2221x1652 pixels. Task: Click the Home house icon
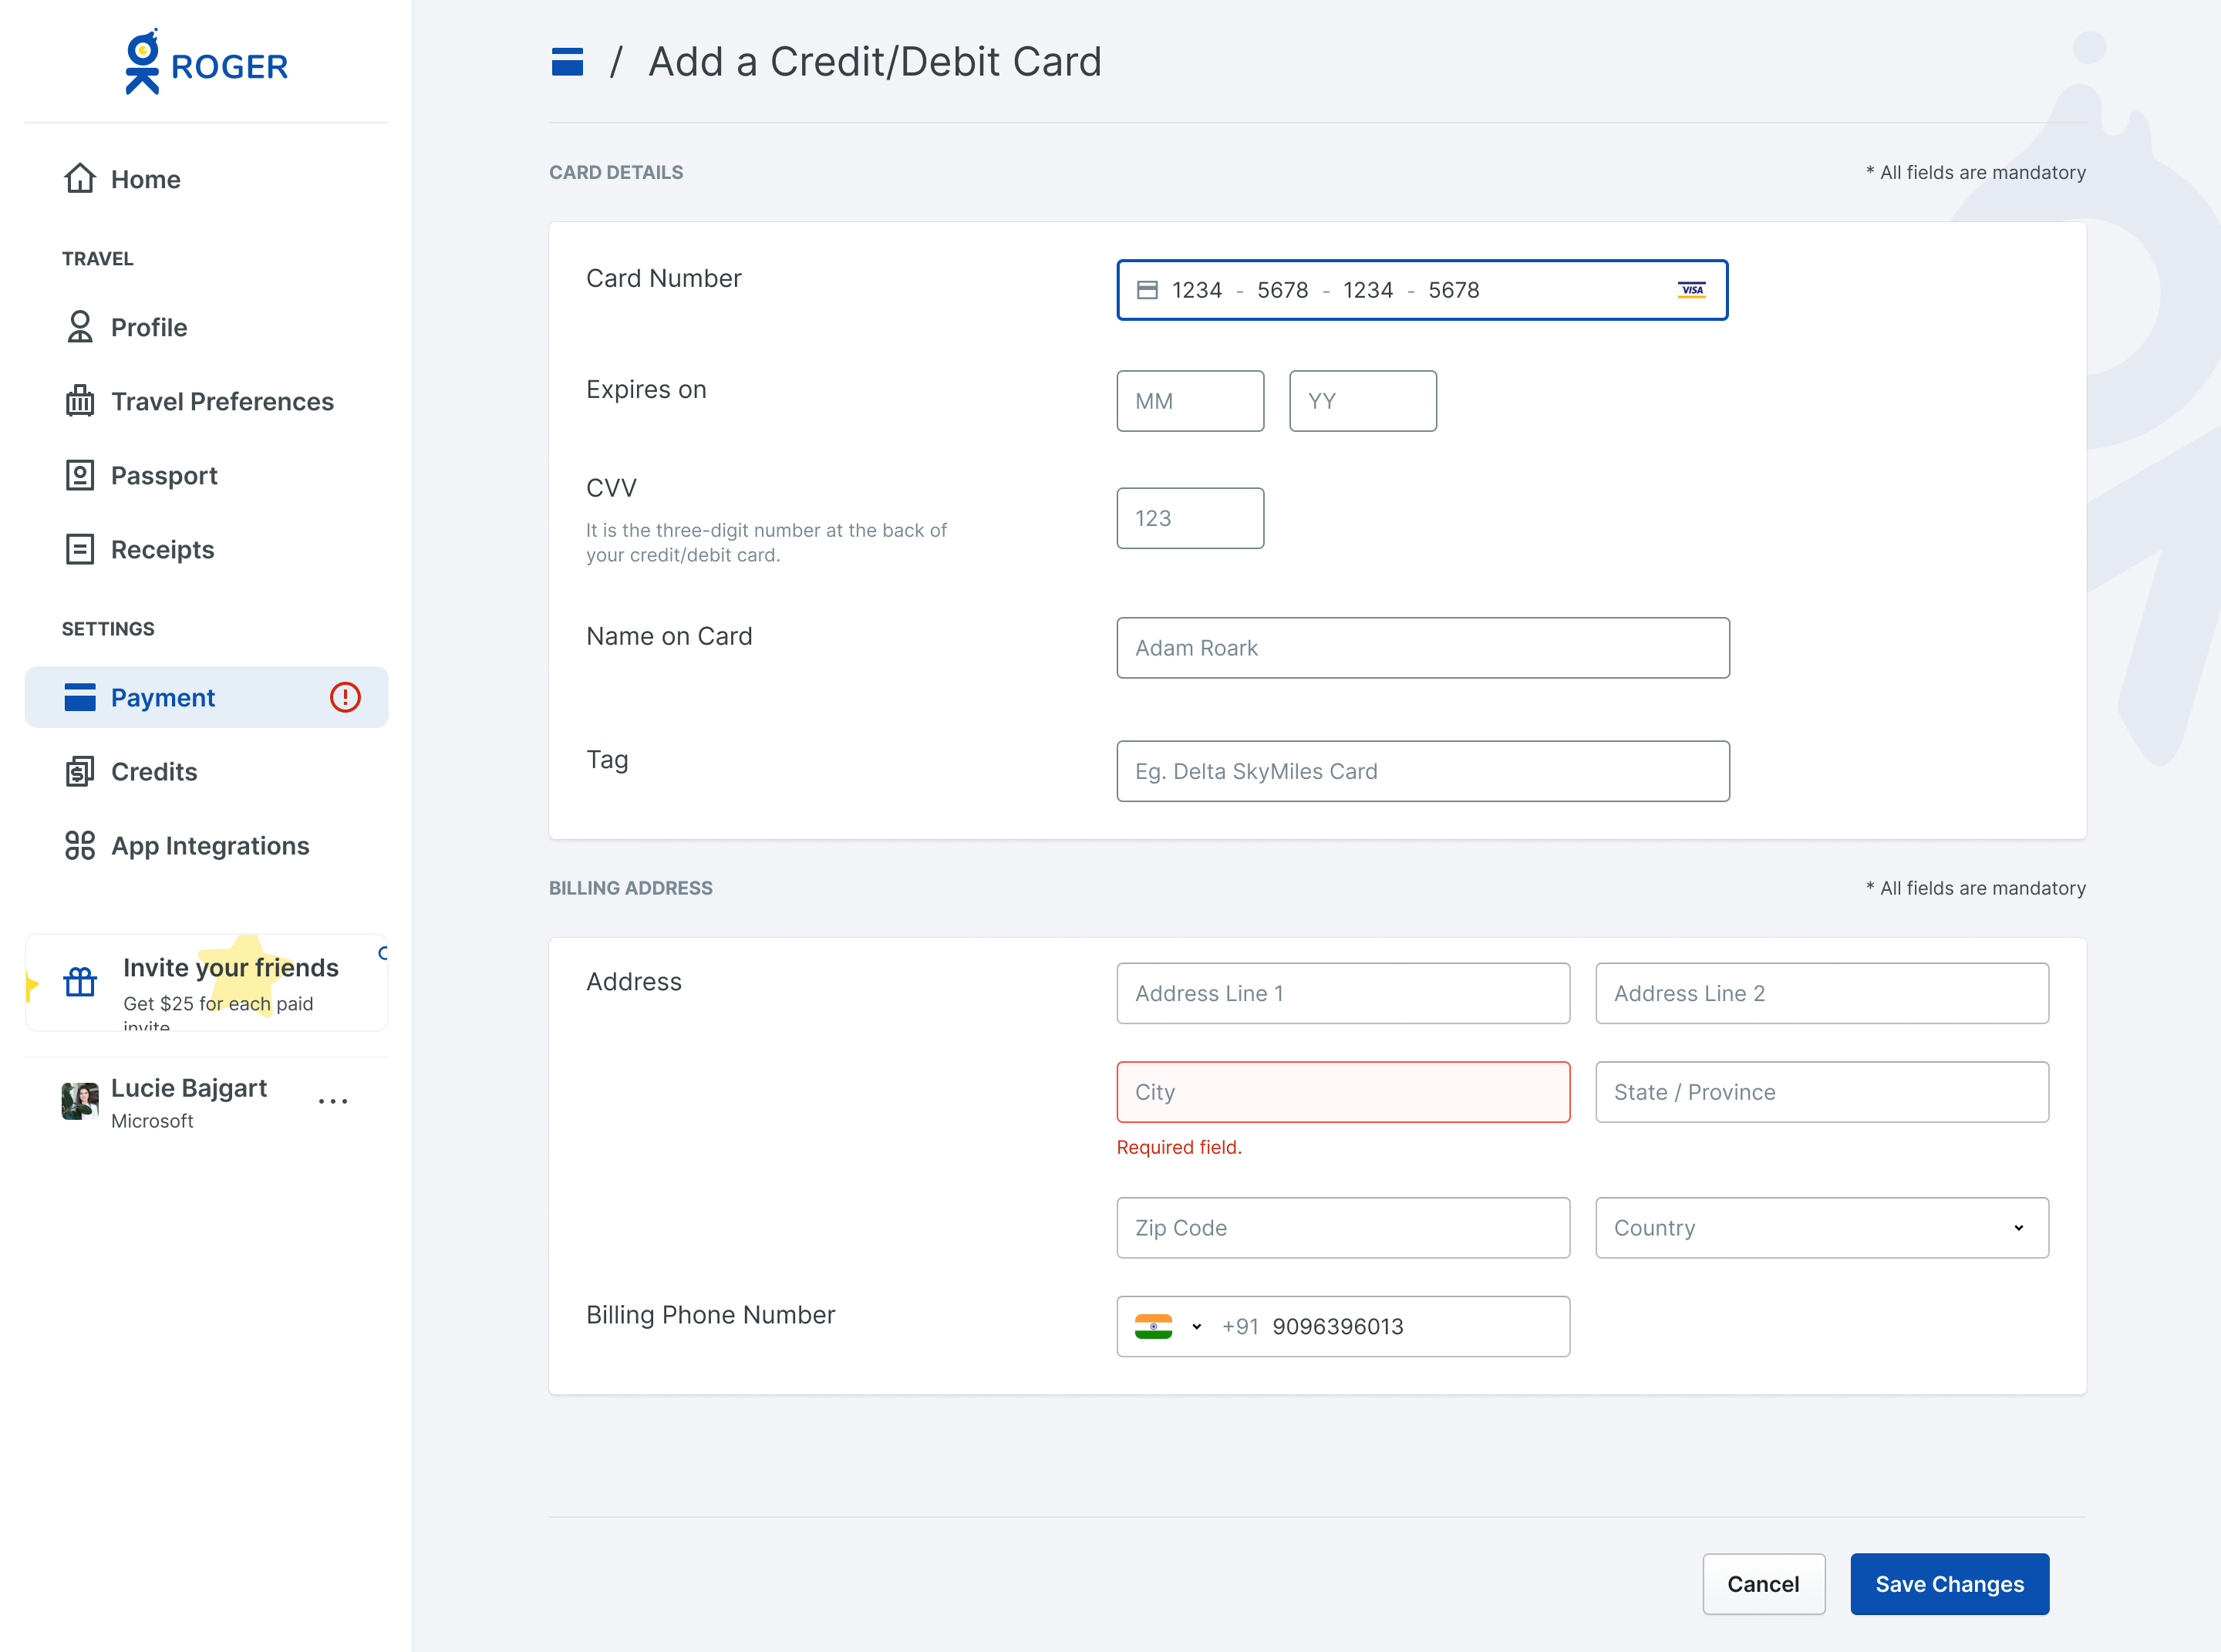tap(80, 179)
